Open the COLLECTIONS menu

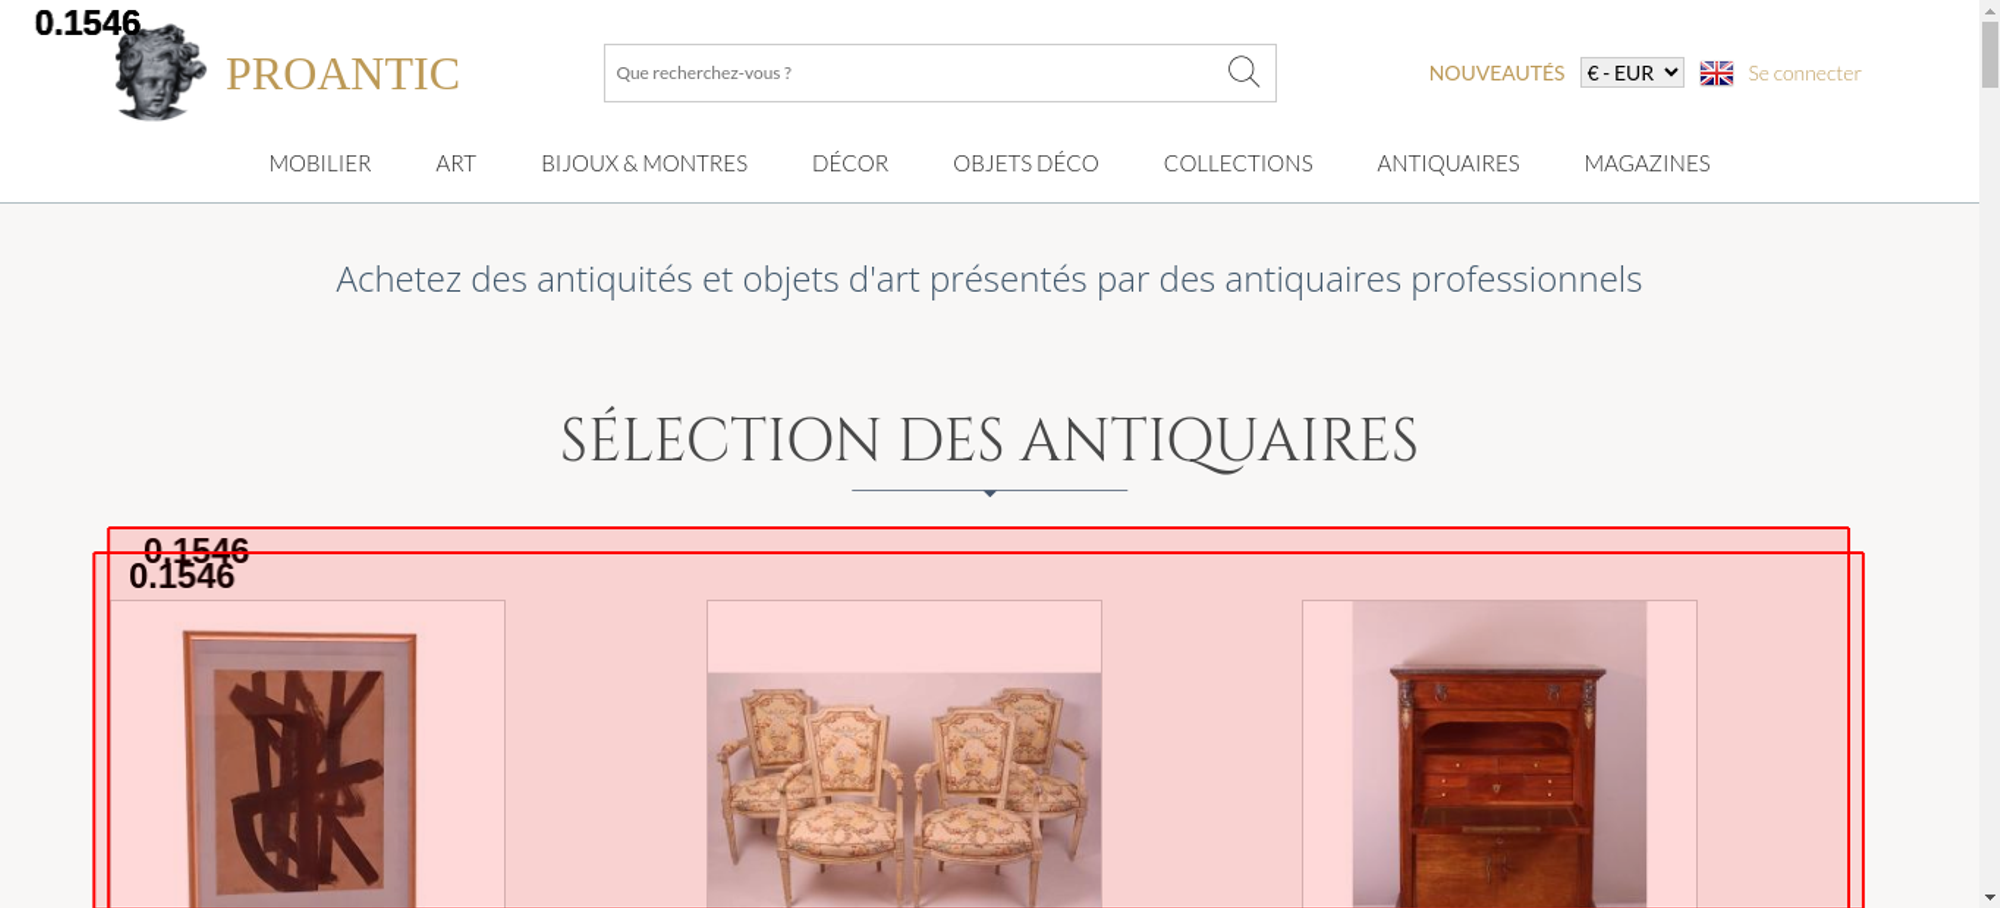[1238, 163]
